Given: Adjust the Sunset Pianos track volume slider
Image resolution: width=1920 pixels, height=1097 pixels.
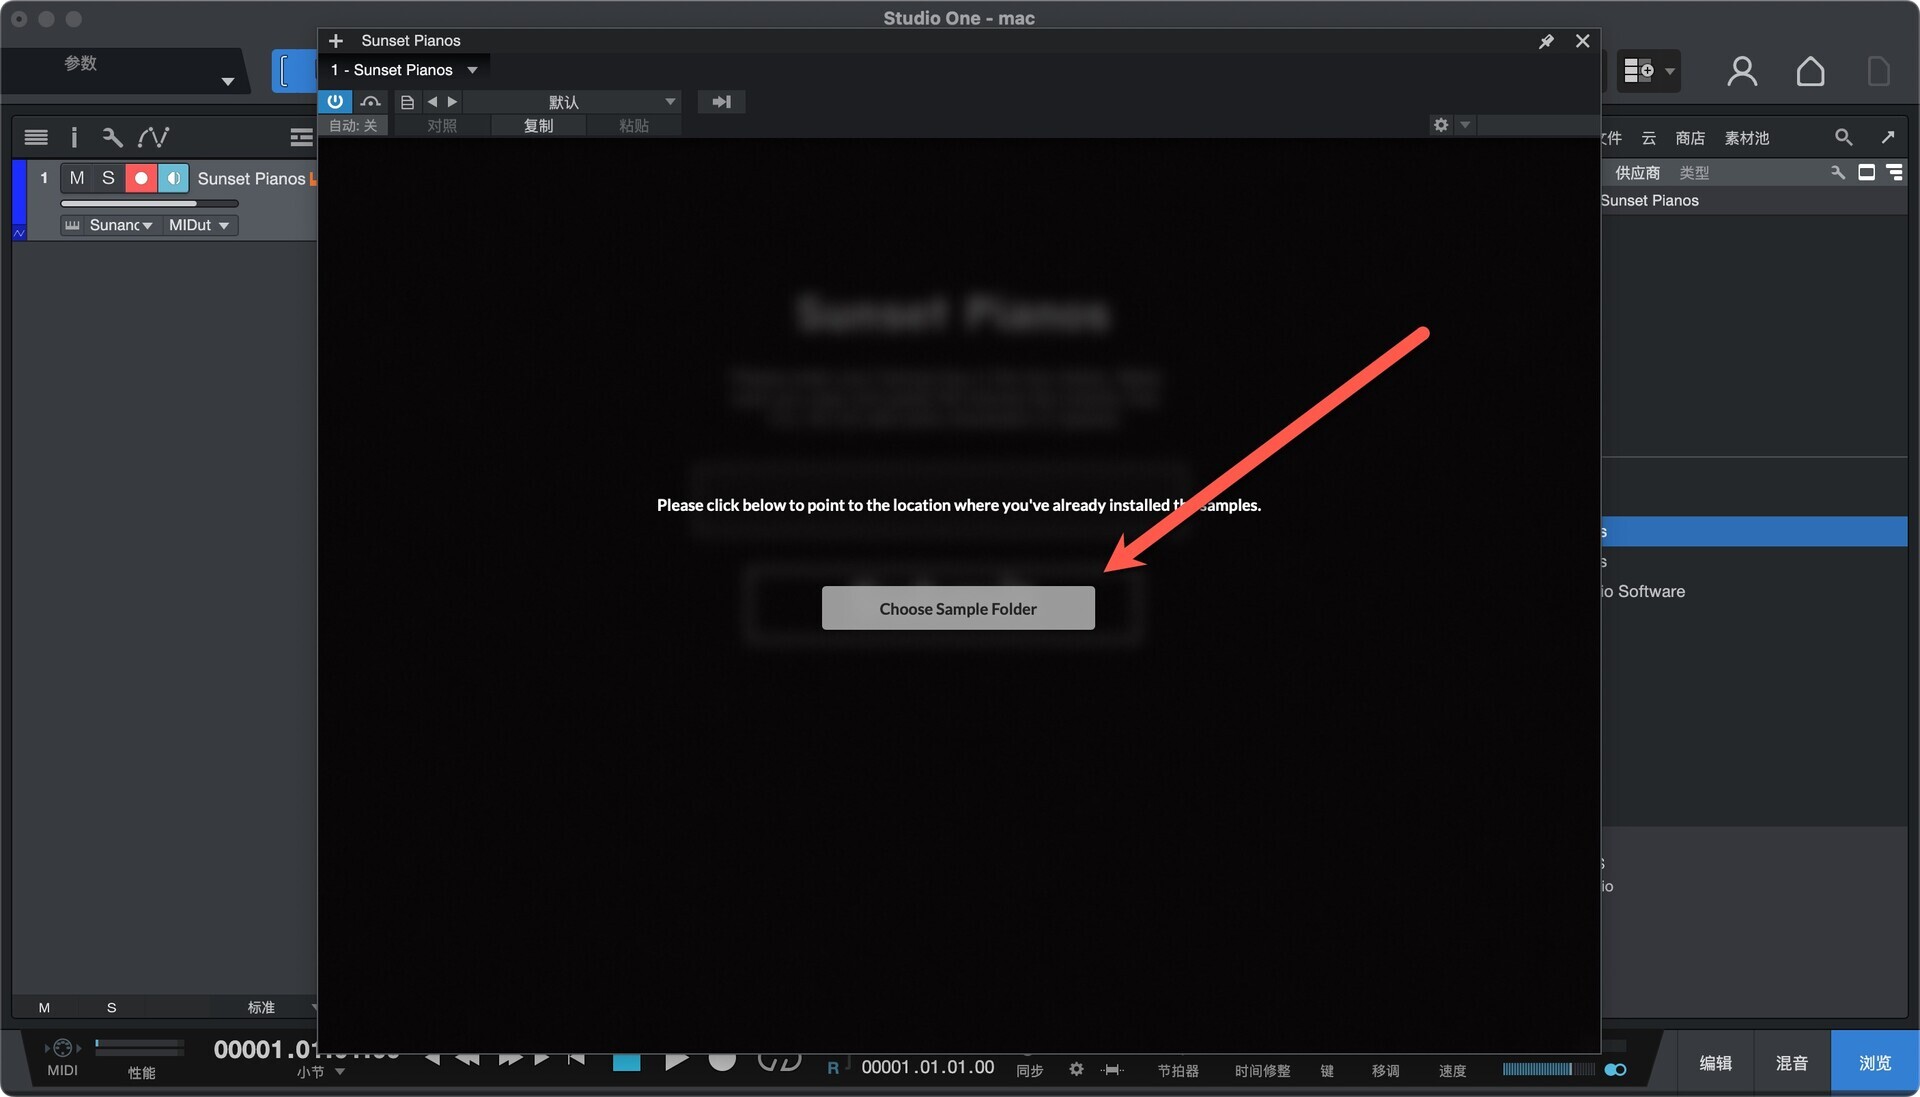Looking at the screenshot, I should (x=149, y=203).
